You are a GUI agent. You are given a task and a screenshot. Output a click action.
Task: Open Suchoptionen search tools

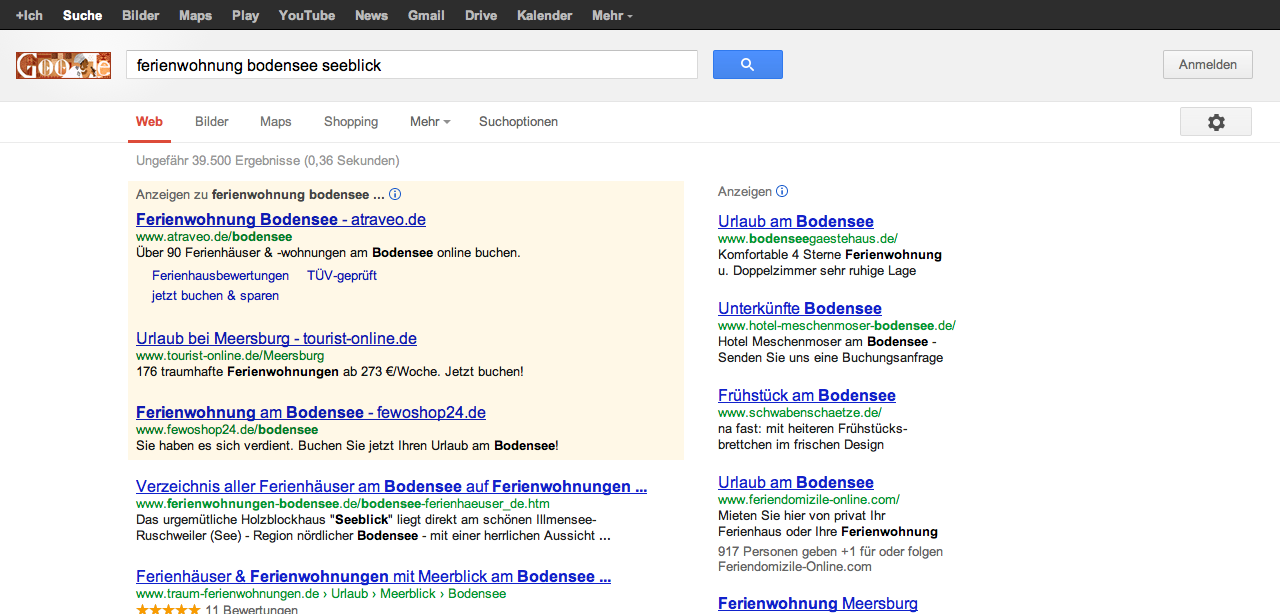518,122
